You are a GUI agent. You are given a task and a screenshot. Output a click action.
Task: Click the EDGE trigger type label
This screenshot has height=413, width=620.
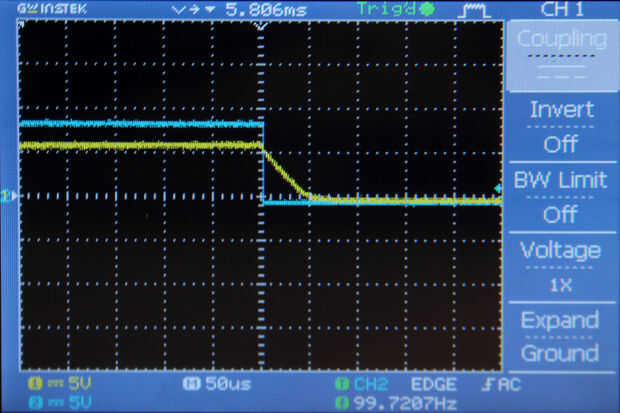tap(434, 385)
